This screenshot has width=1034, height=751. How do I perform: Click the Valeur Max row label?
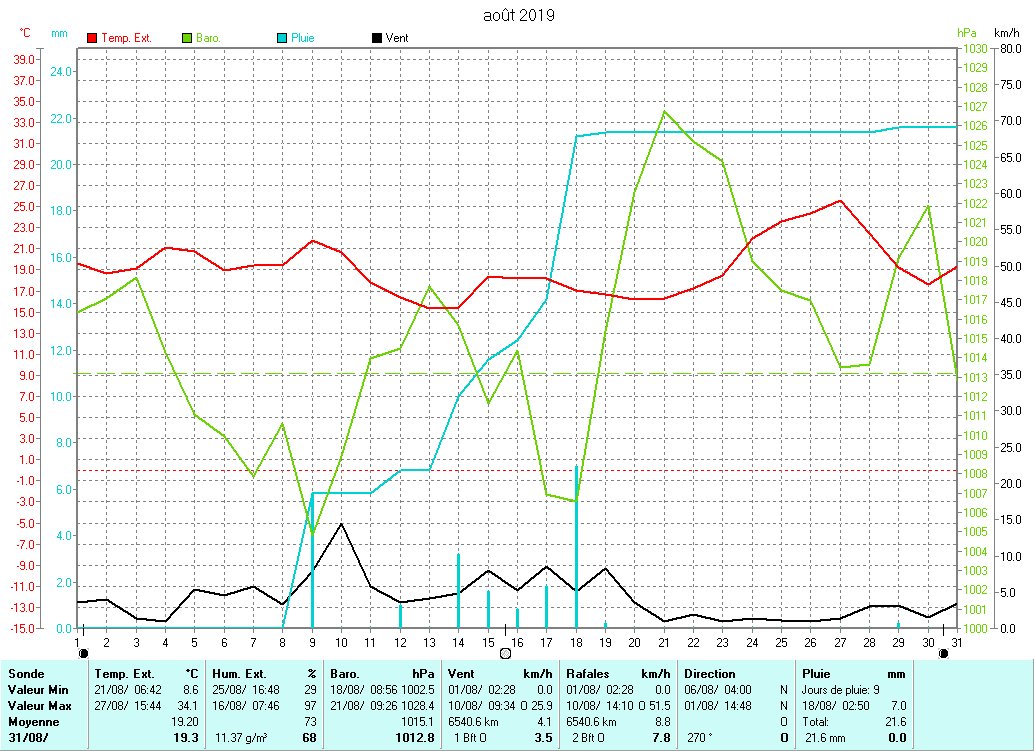pyautogui.click(x=38, y=706)
